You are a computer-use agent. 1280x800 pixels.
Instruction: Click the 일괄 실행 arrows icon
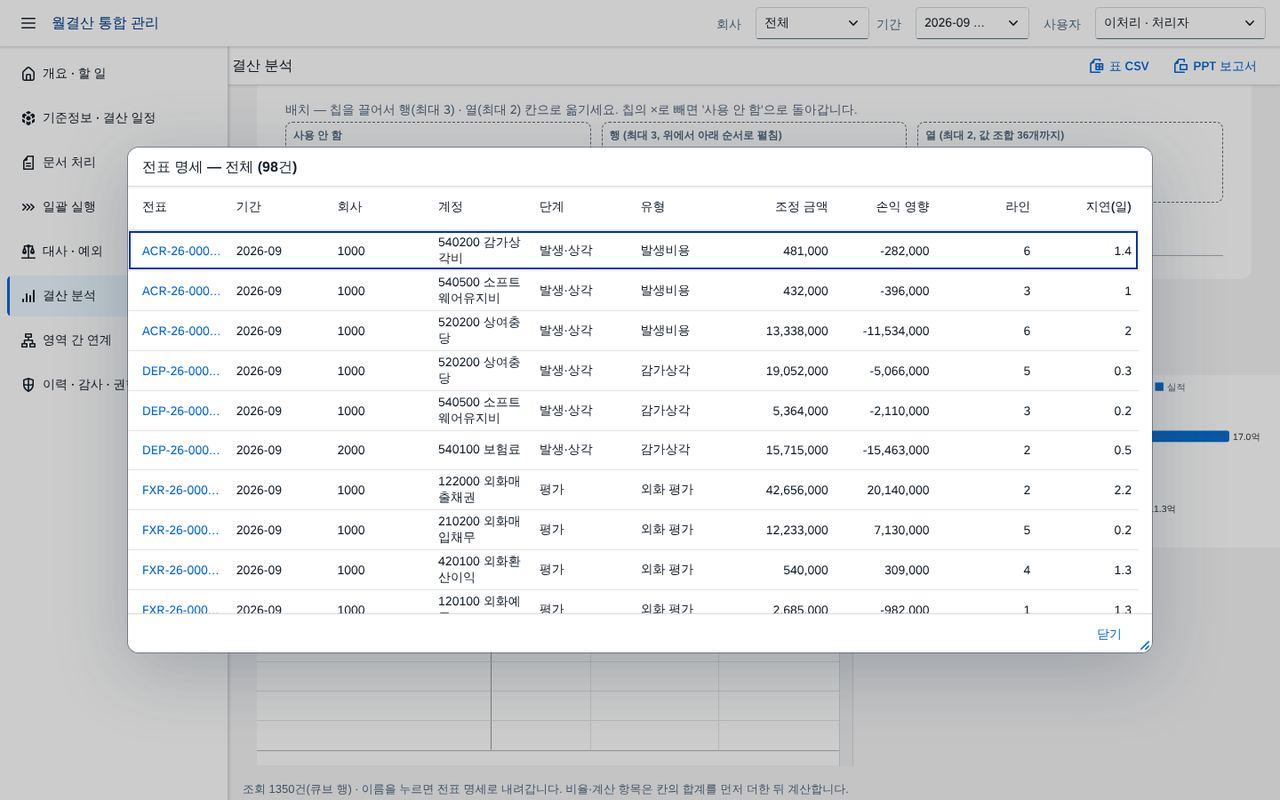[x=28, y=207]
